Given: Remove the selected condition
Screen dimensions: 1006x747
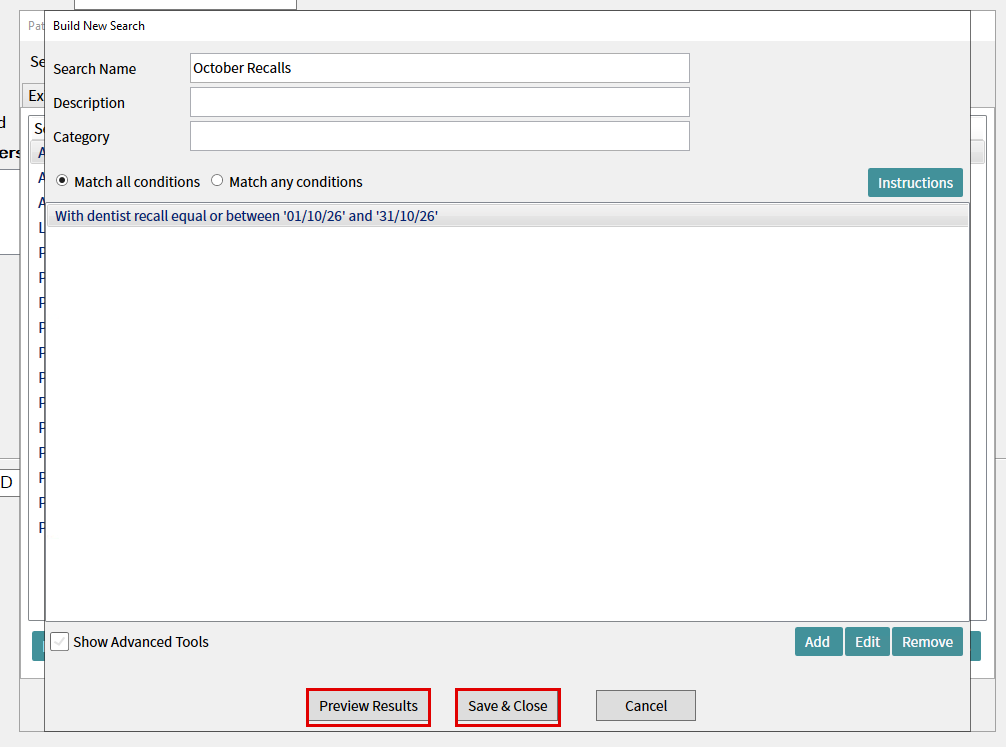Looking at the screenshot, I should tap(927, 642).
